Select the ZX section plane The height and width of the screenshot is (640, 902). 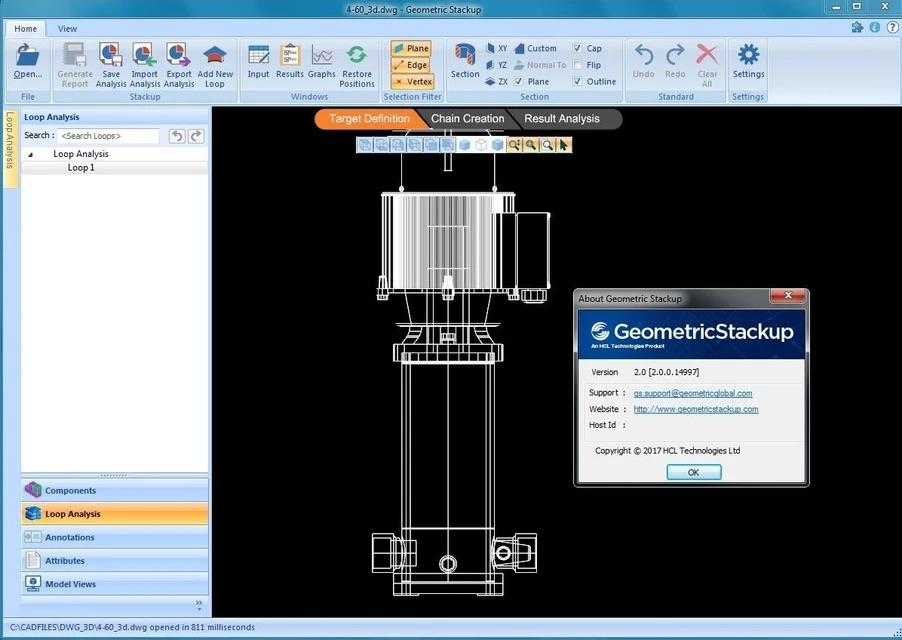pos(496,82)
